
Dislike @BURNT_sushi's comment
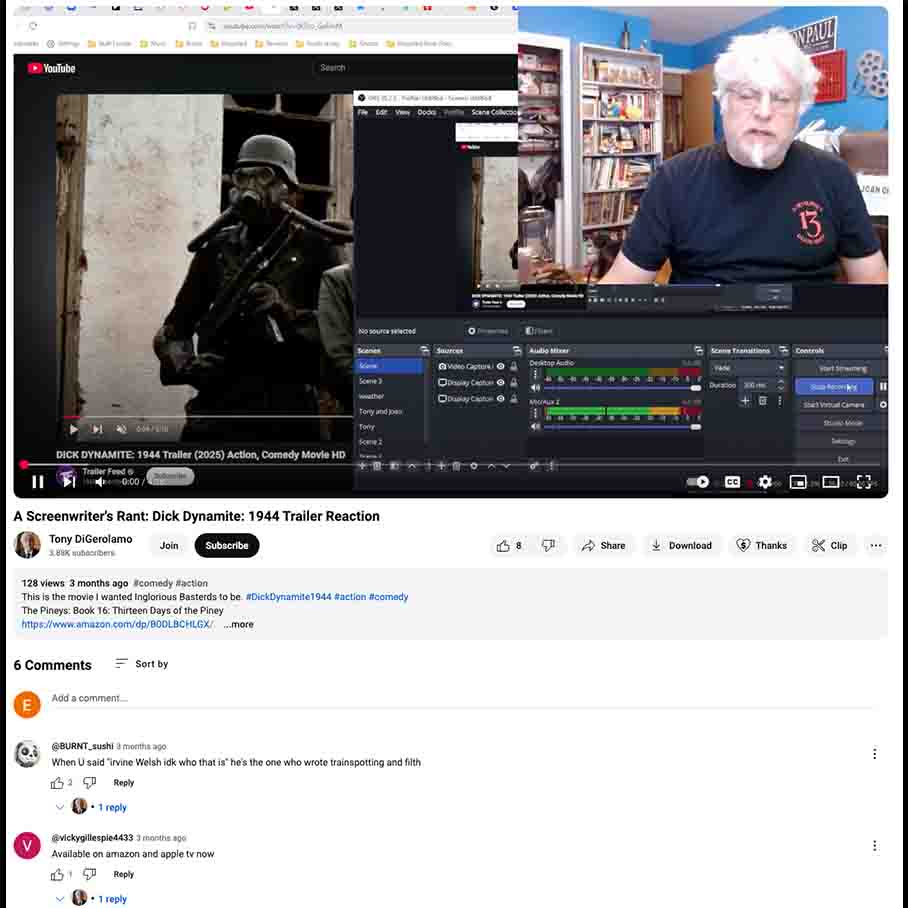pyautogui.click(x=89, y=783)
